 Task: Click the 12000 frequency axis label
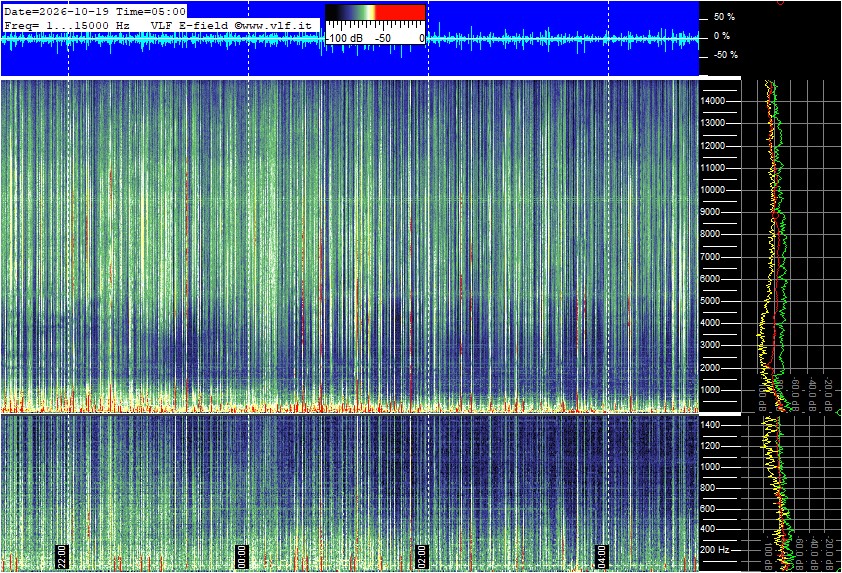(x=713, y=146)
